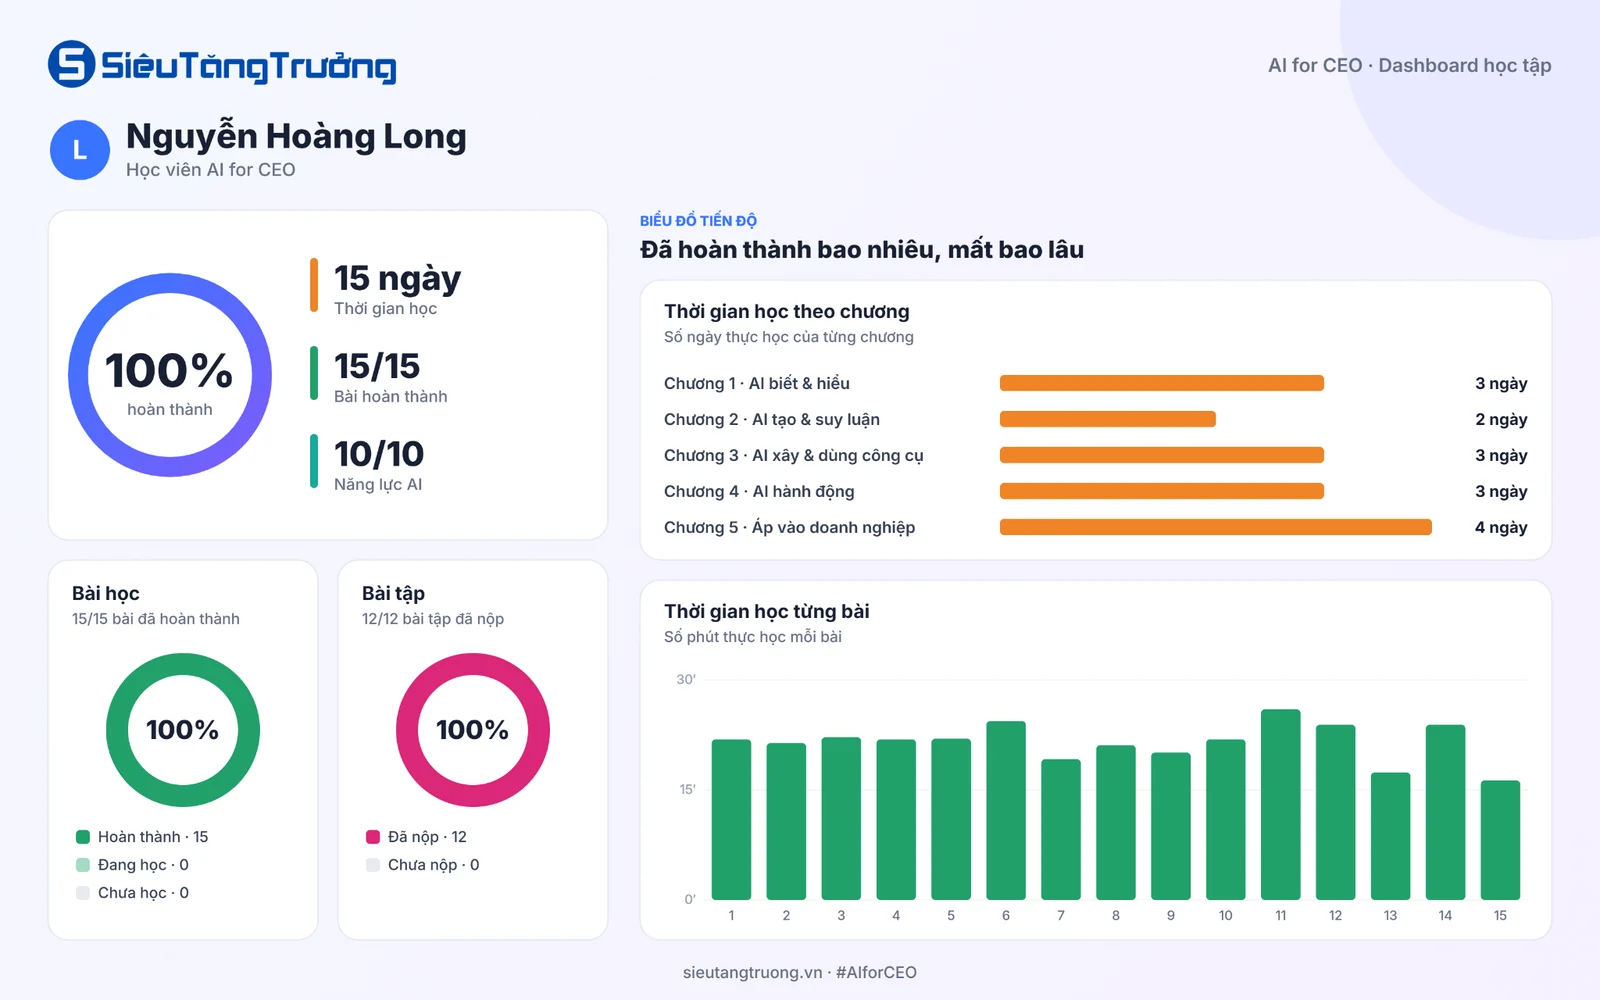The height and width of the screenshot is (1000, 1600).
Task: Click the 'Chưa nộp · 0' legend entry
Action: 422,865
